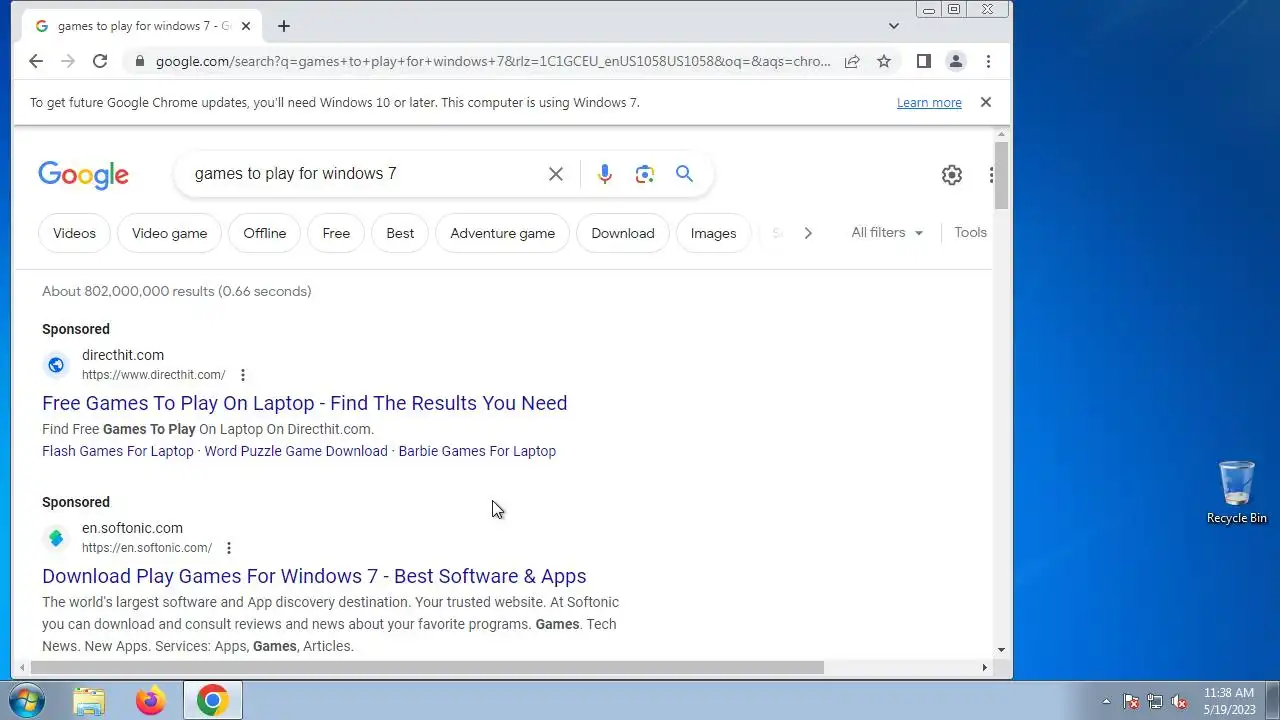
Task: Open the taskbar clock and date
Action: click(1229, 701)
